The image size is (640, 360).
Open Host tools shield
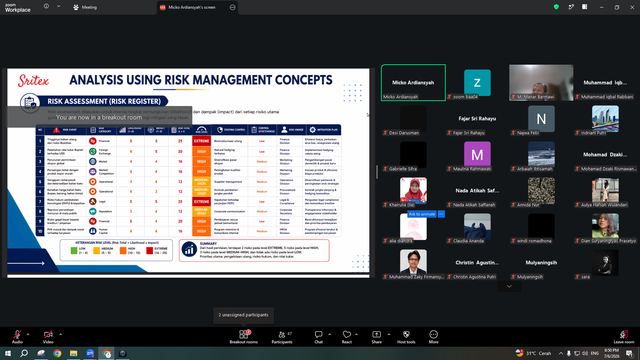pos(406,337)
